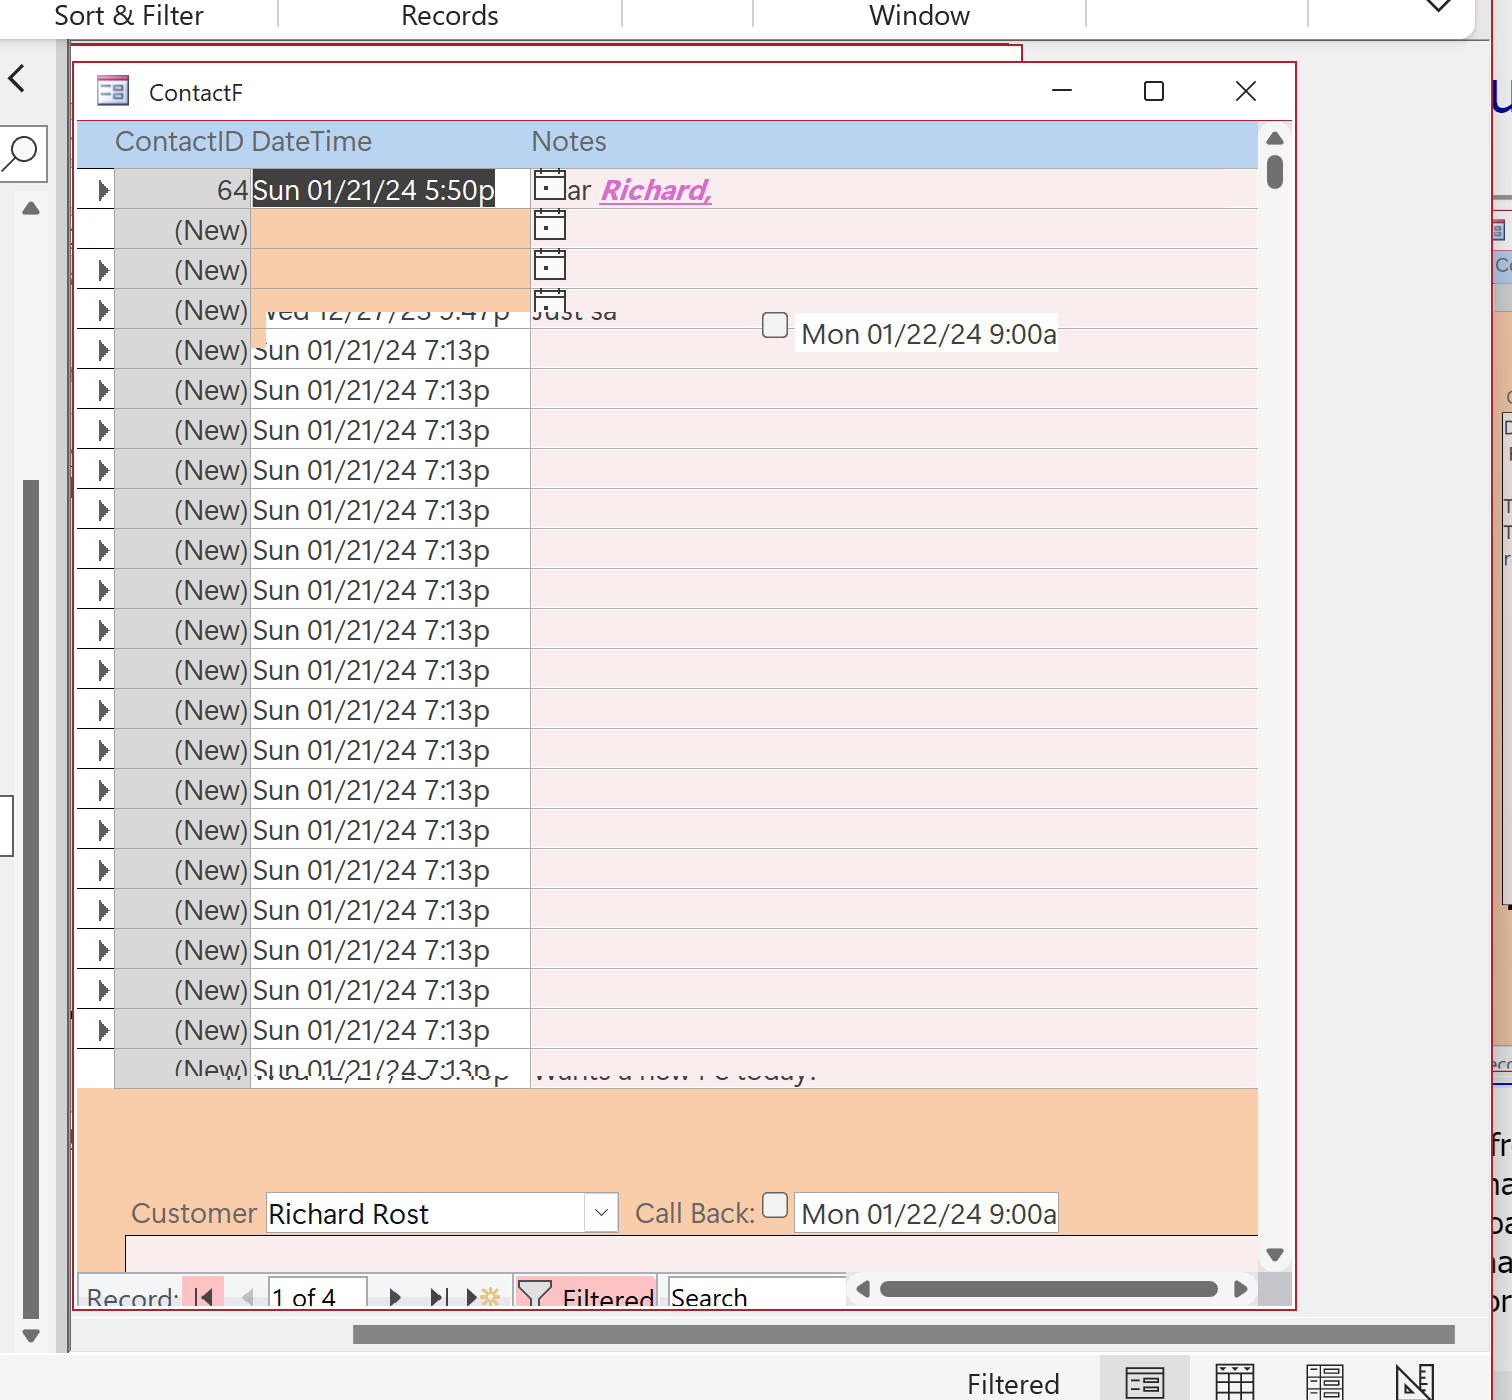Create new blank record with star button
The width and height of the screenshot is (1512, 1400).
(484, 1297)
